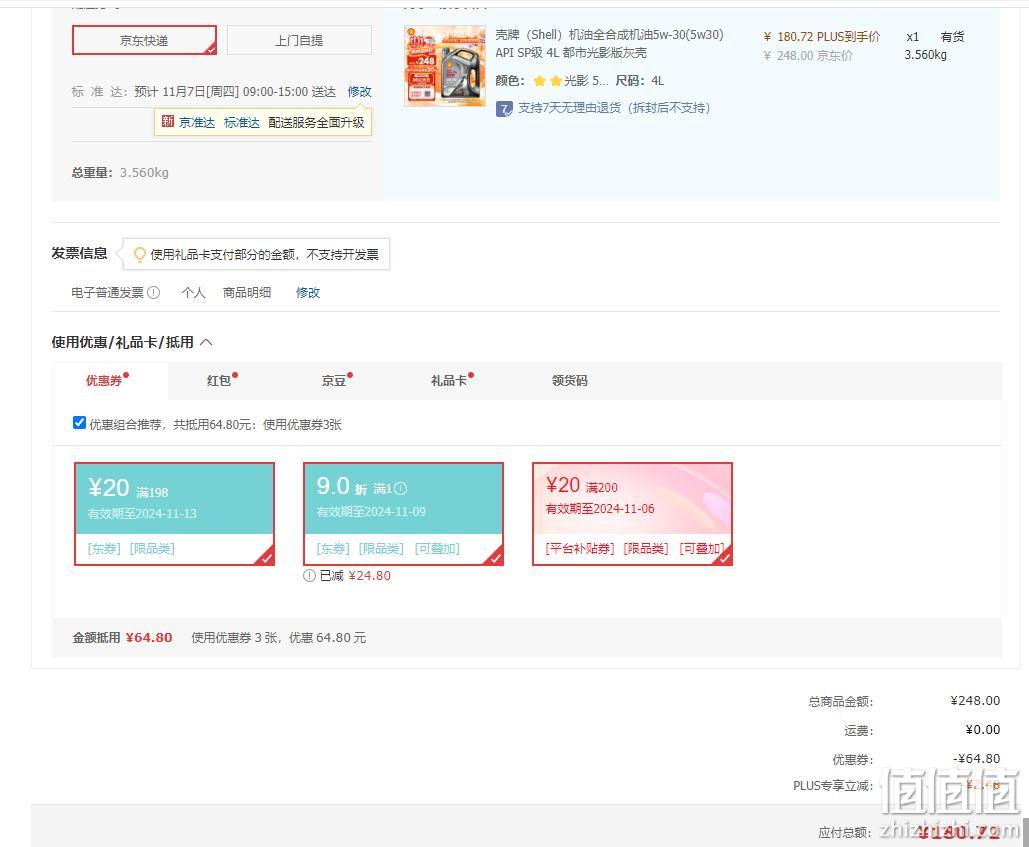1029x847 pixels.
Task: Deselect the 9.0折 满1 coupon
Action: [x=404, y=514]
